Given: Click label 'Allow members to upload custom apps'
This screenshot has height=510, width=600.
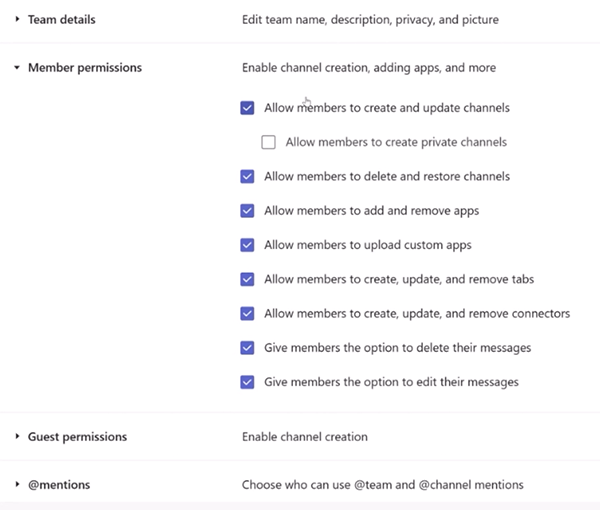Looking at the screenshot, I should coord(368,245).
